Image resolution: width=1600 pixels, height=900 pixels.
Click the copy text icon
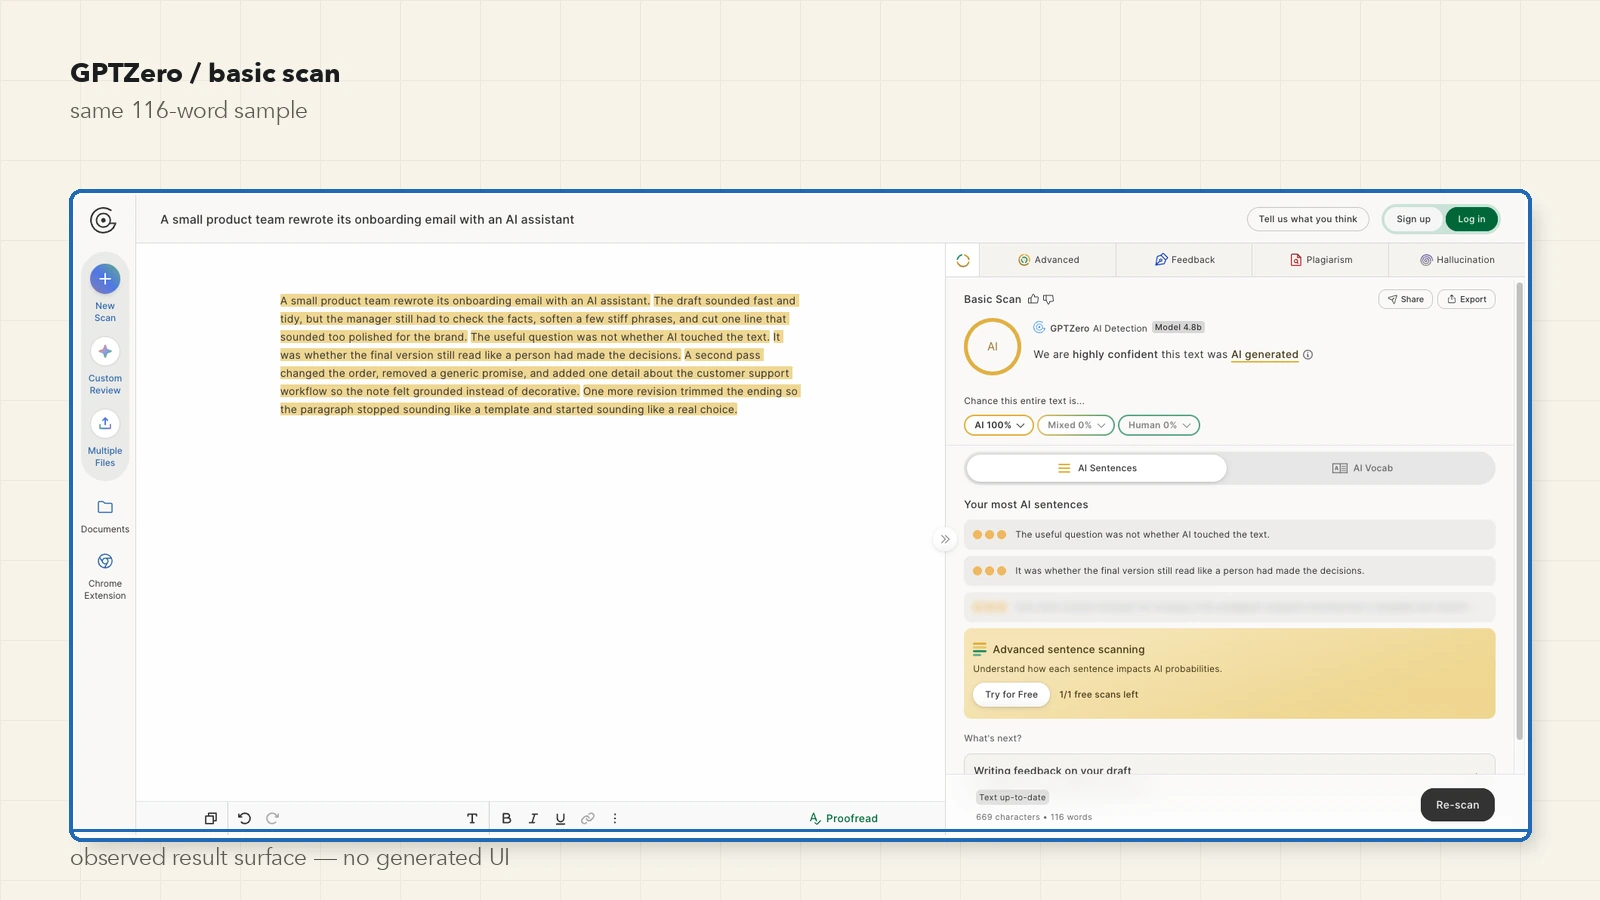click(210, 818)
